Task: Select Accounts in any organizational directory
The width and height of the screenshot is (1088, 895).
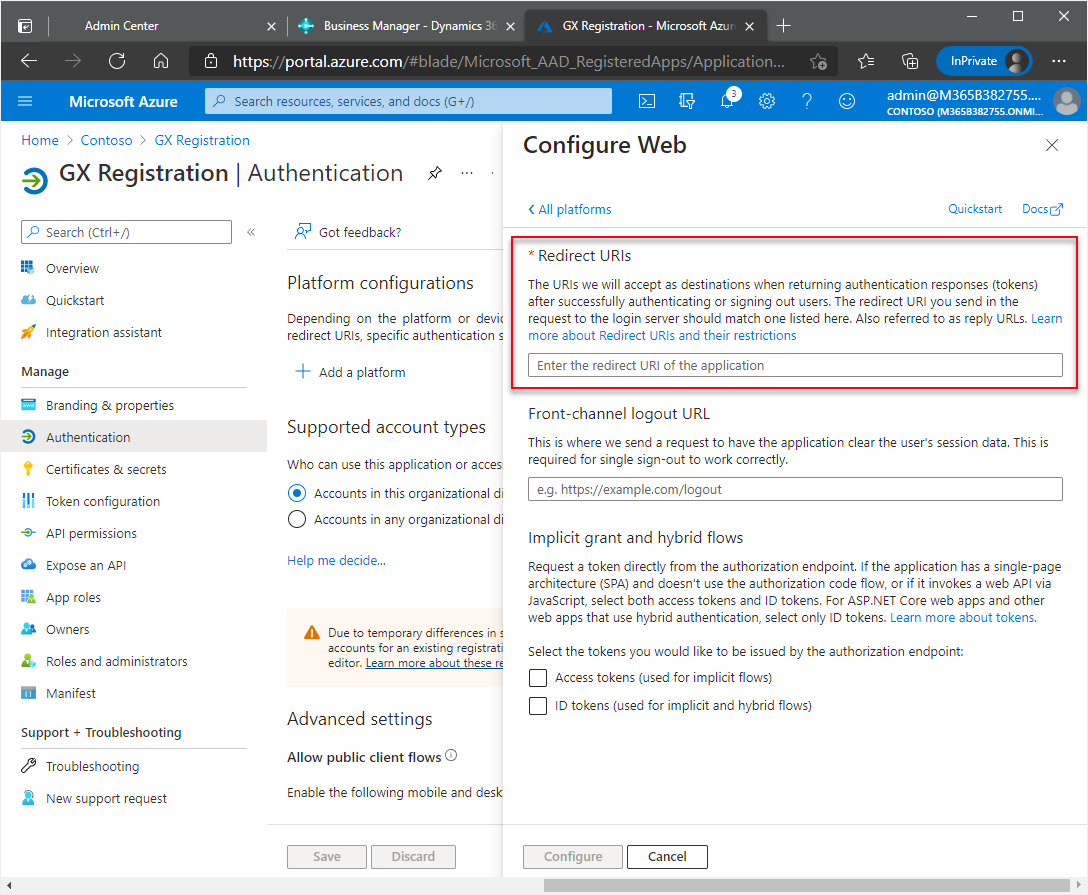Action: (x=296, y=519)
